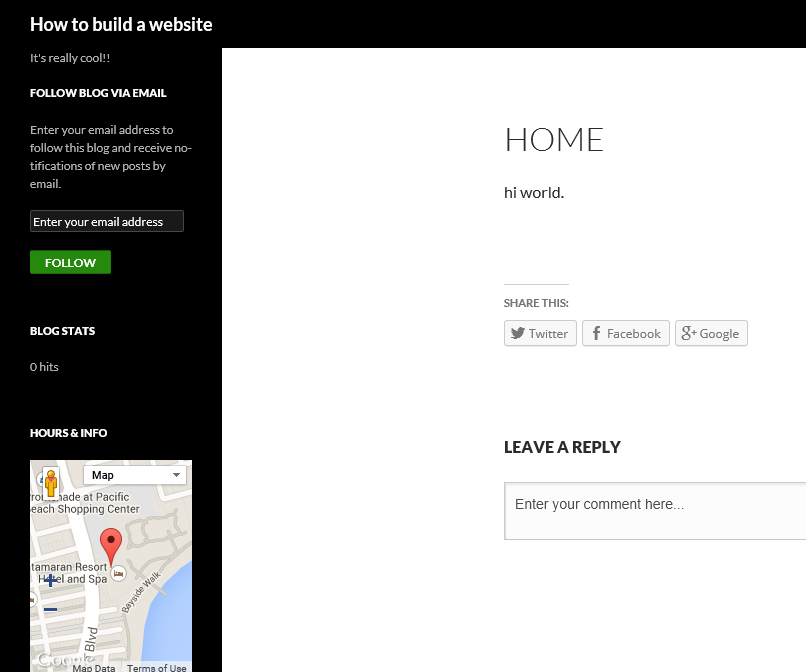Click the Facebook icon on the share button
The image size is (806, 672).
[x=597, y=333]
